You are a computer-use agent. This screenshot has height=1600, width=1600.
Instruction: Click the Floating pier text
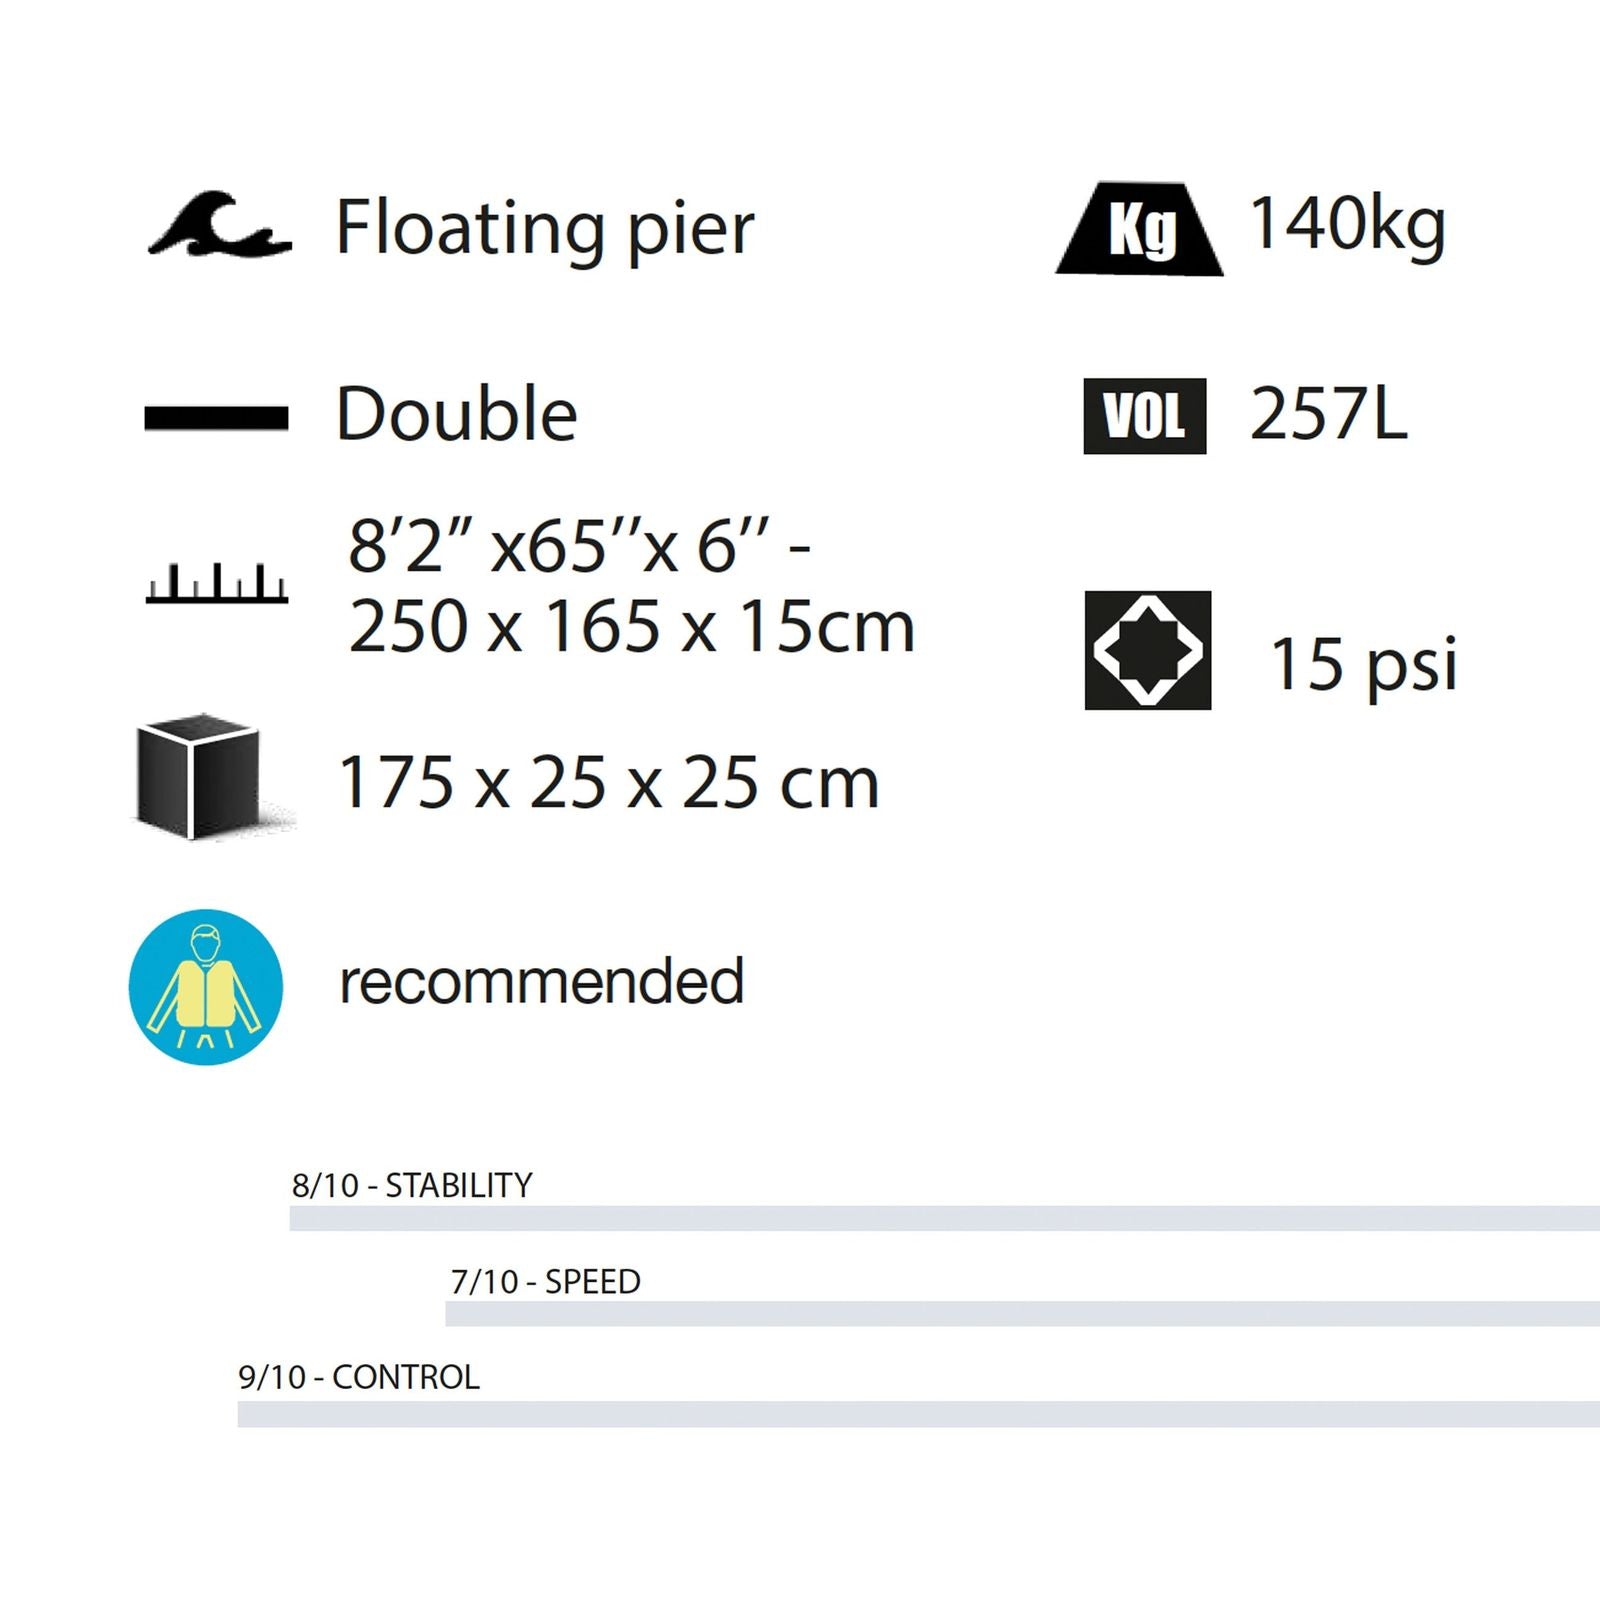[545, 229]
